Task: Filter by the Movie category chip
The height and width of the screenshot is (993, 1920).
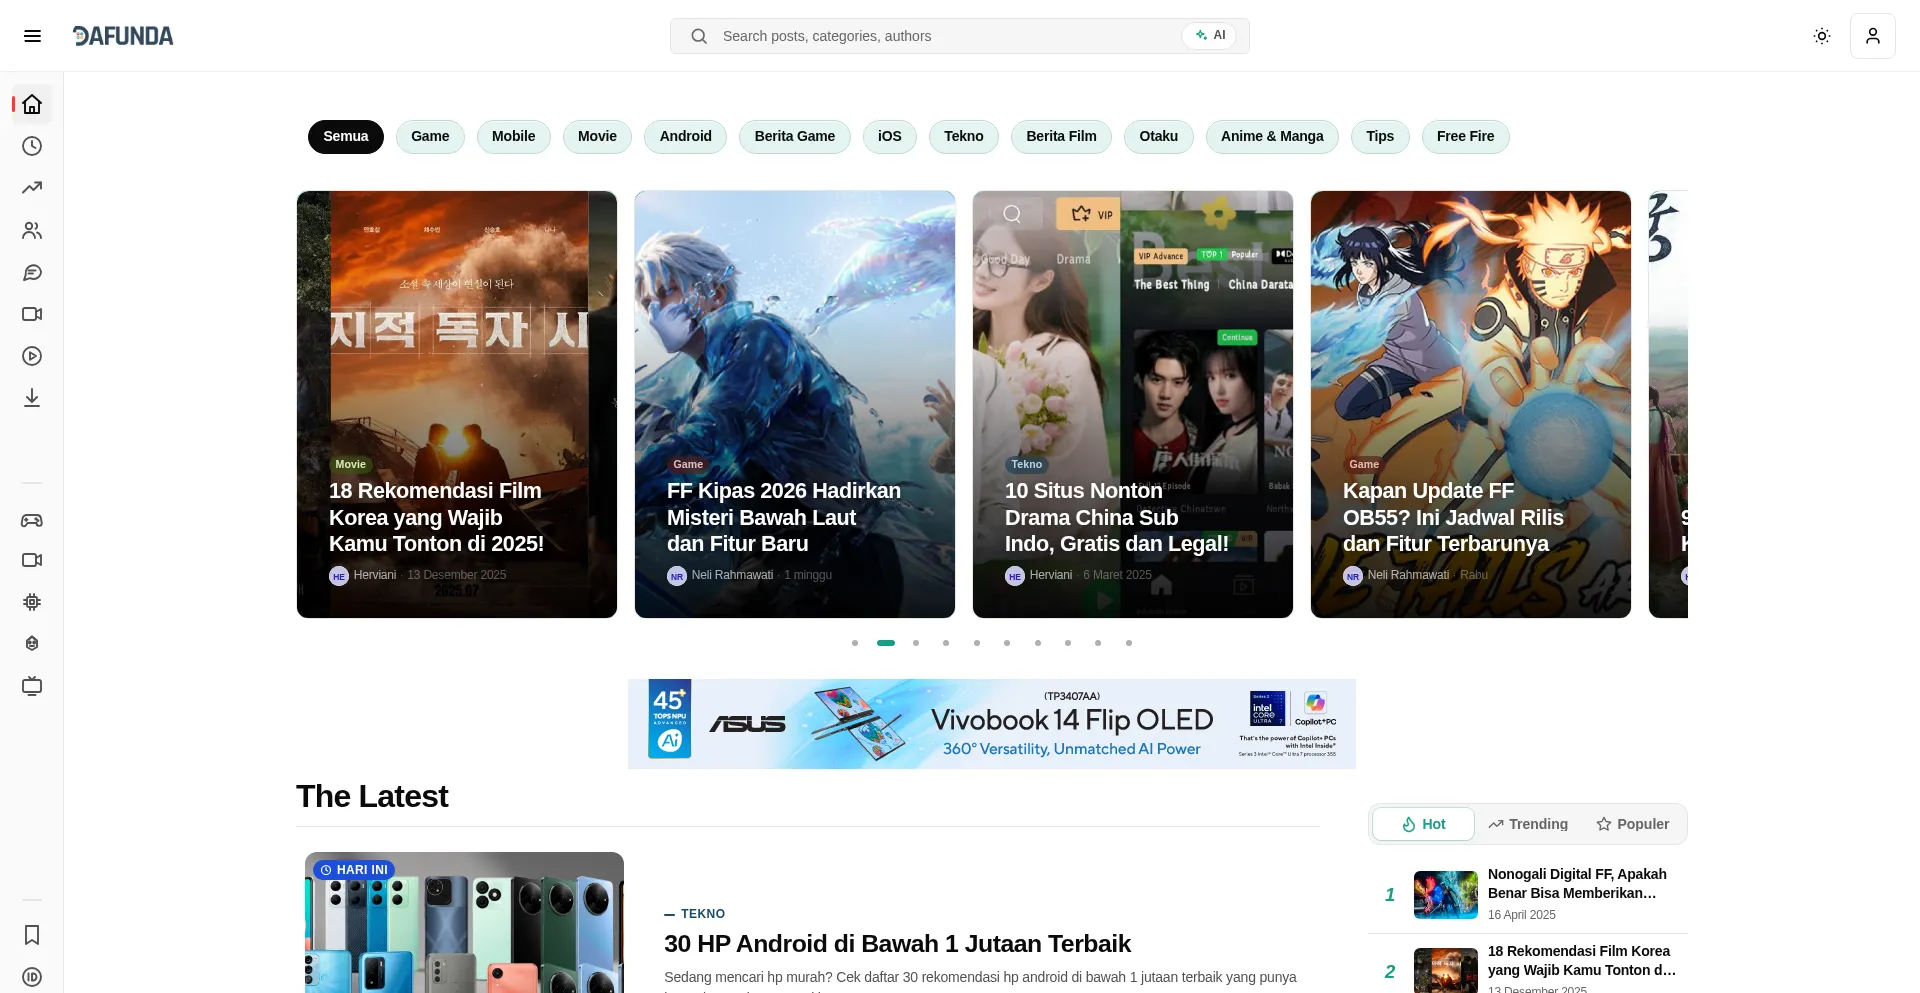Action: pyautogui.click(x=597, y=137)
